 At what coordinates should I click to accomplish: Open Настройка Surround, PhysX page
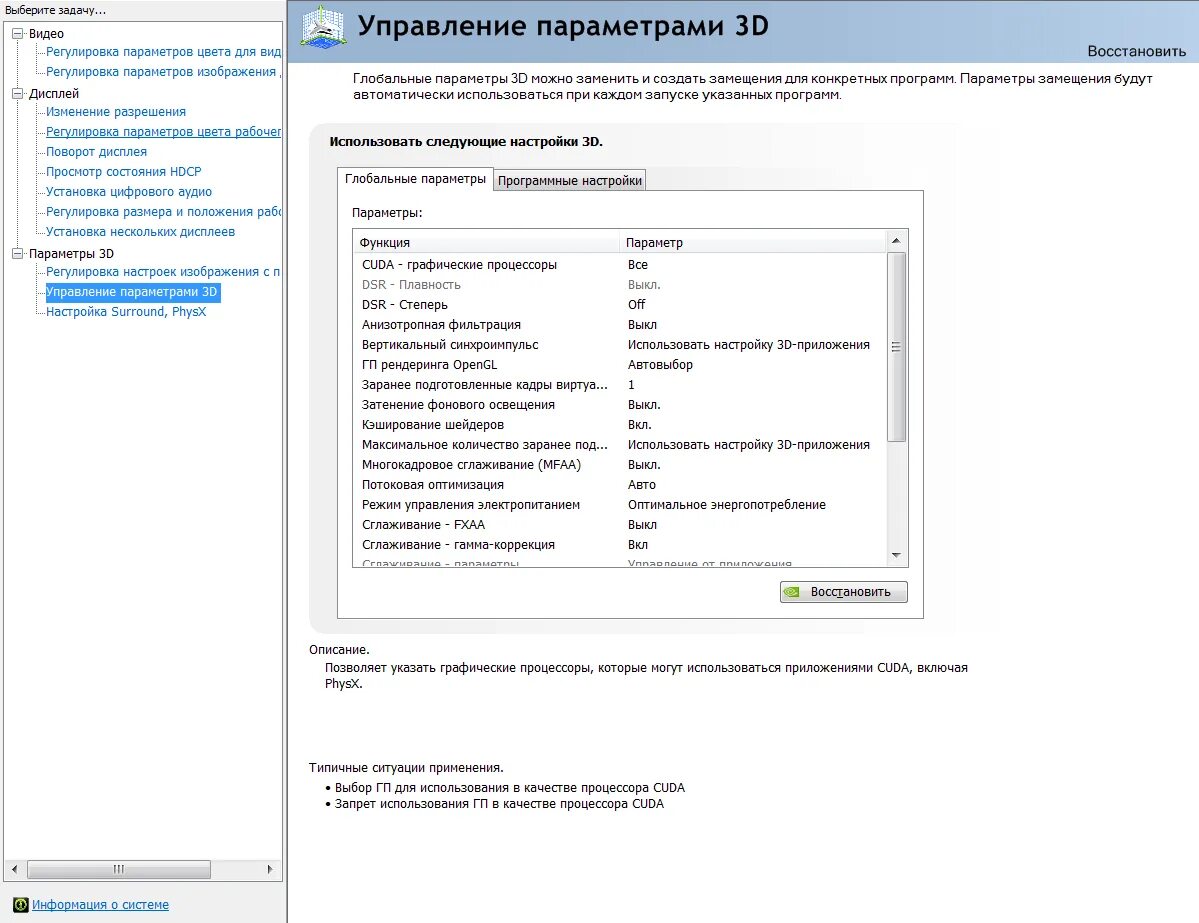click(x=126, y=311)
